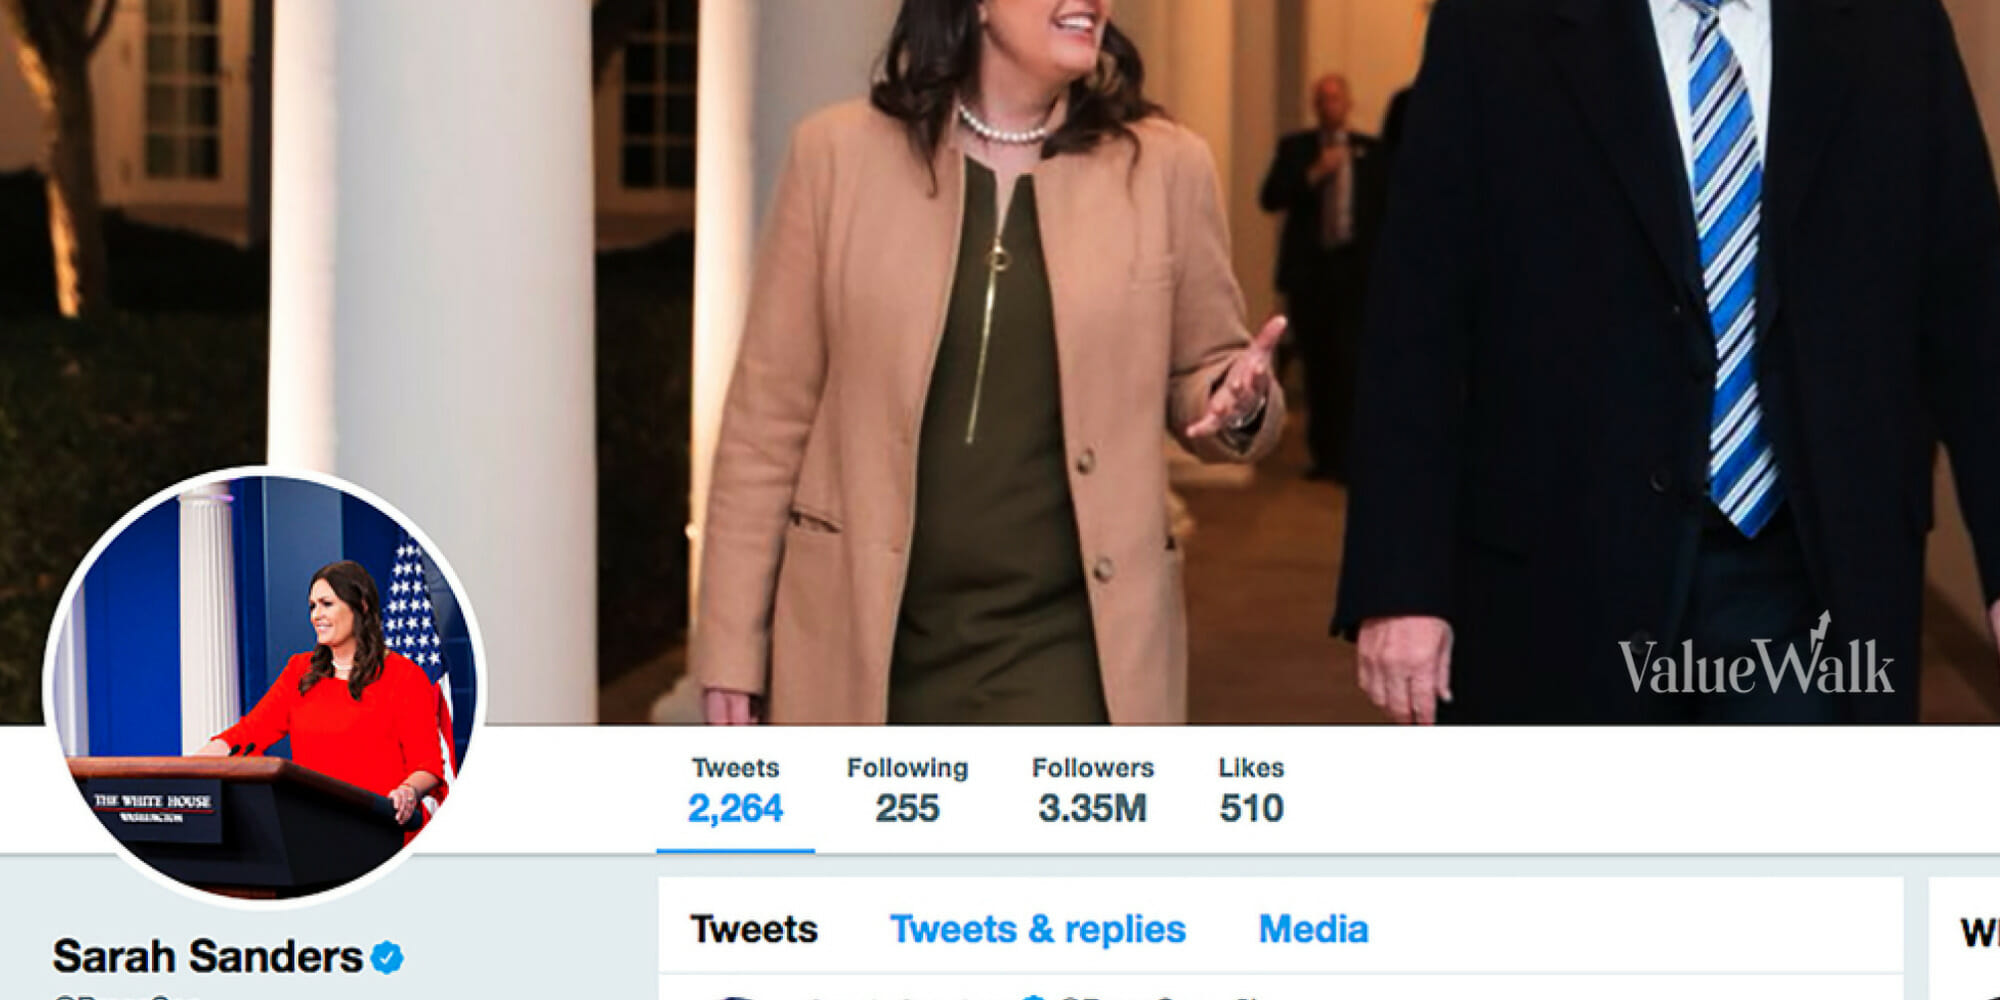Open the 'Likes' stat label
This screenshot has width=2000, height=1000.
1251,768
